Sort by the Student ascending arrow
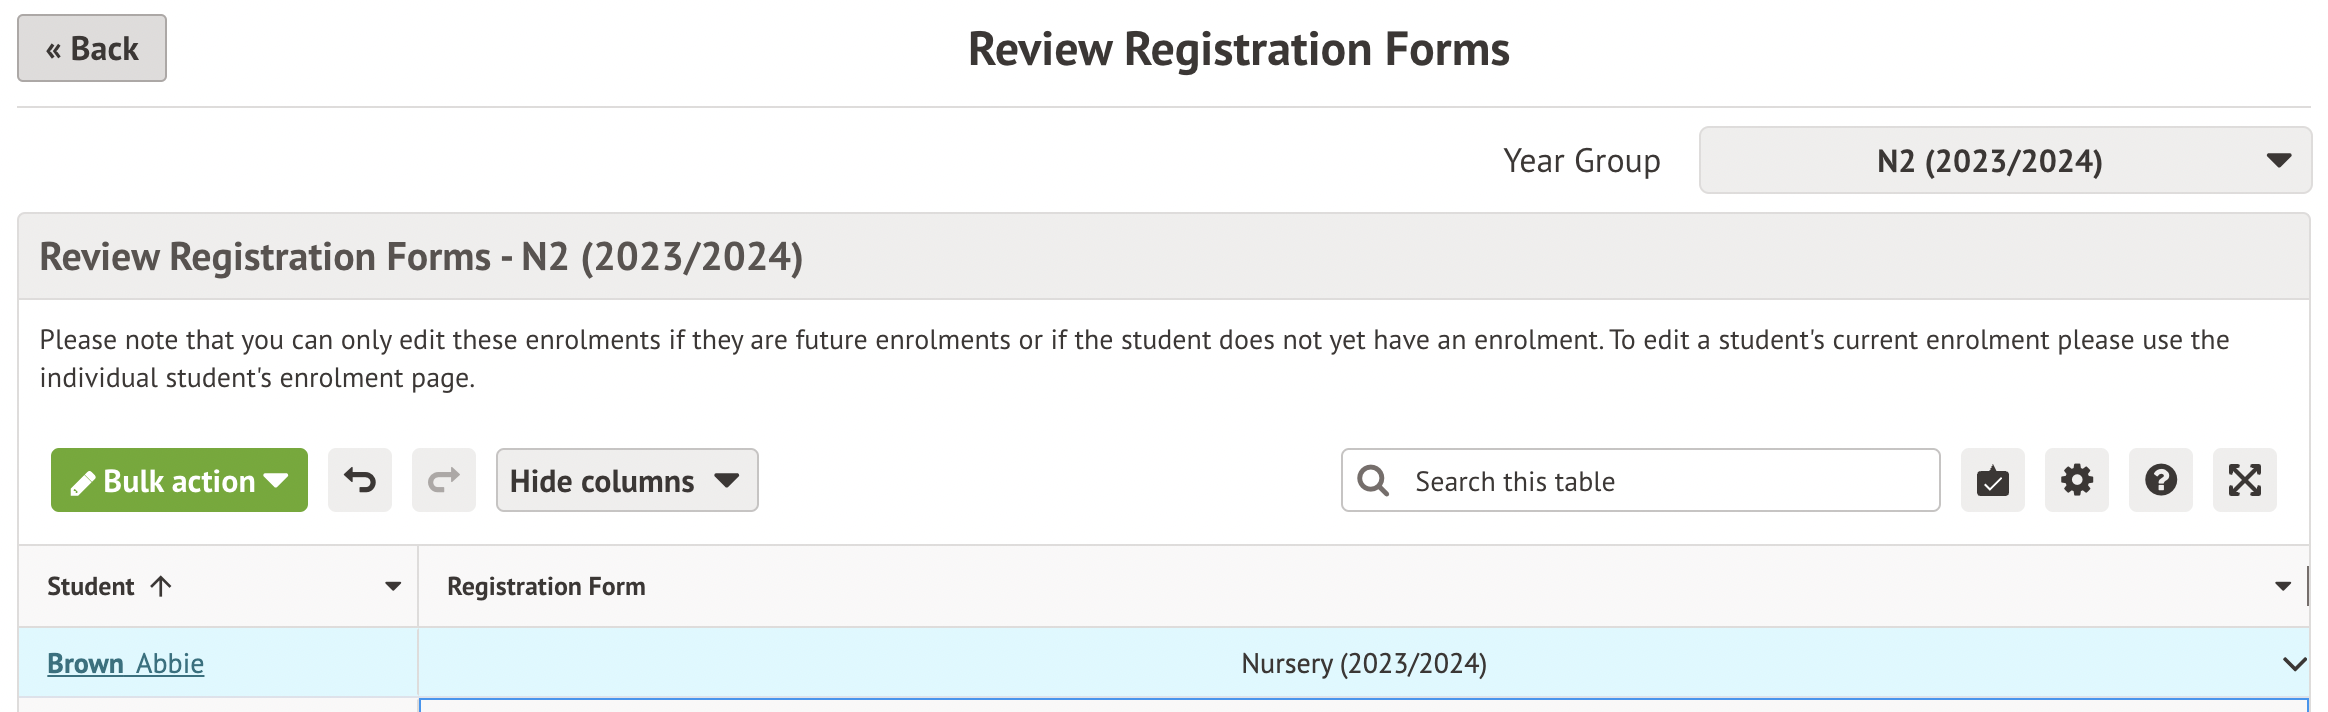Image resolution: width=2328 pixels, height=712 pixels. tap(161, 586)
